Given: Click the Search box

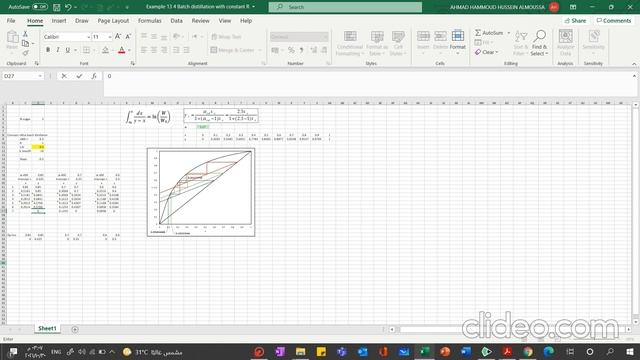Looking at the screenshot, I should pyautogui.click(x=345, y=7).
